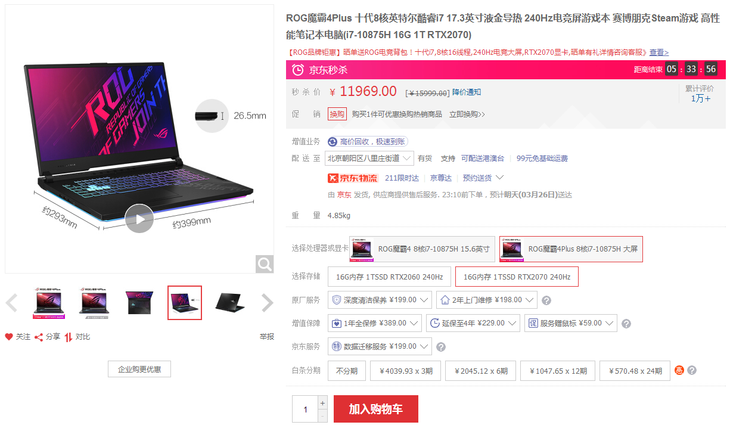Show next product thumbnails
Image resolution: width=730 pixels, height=425 pixels.
(x=267, y=303)
